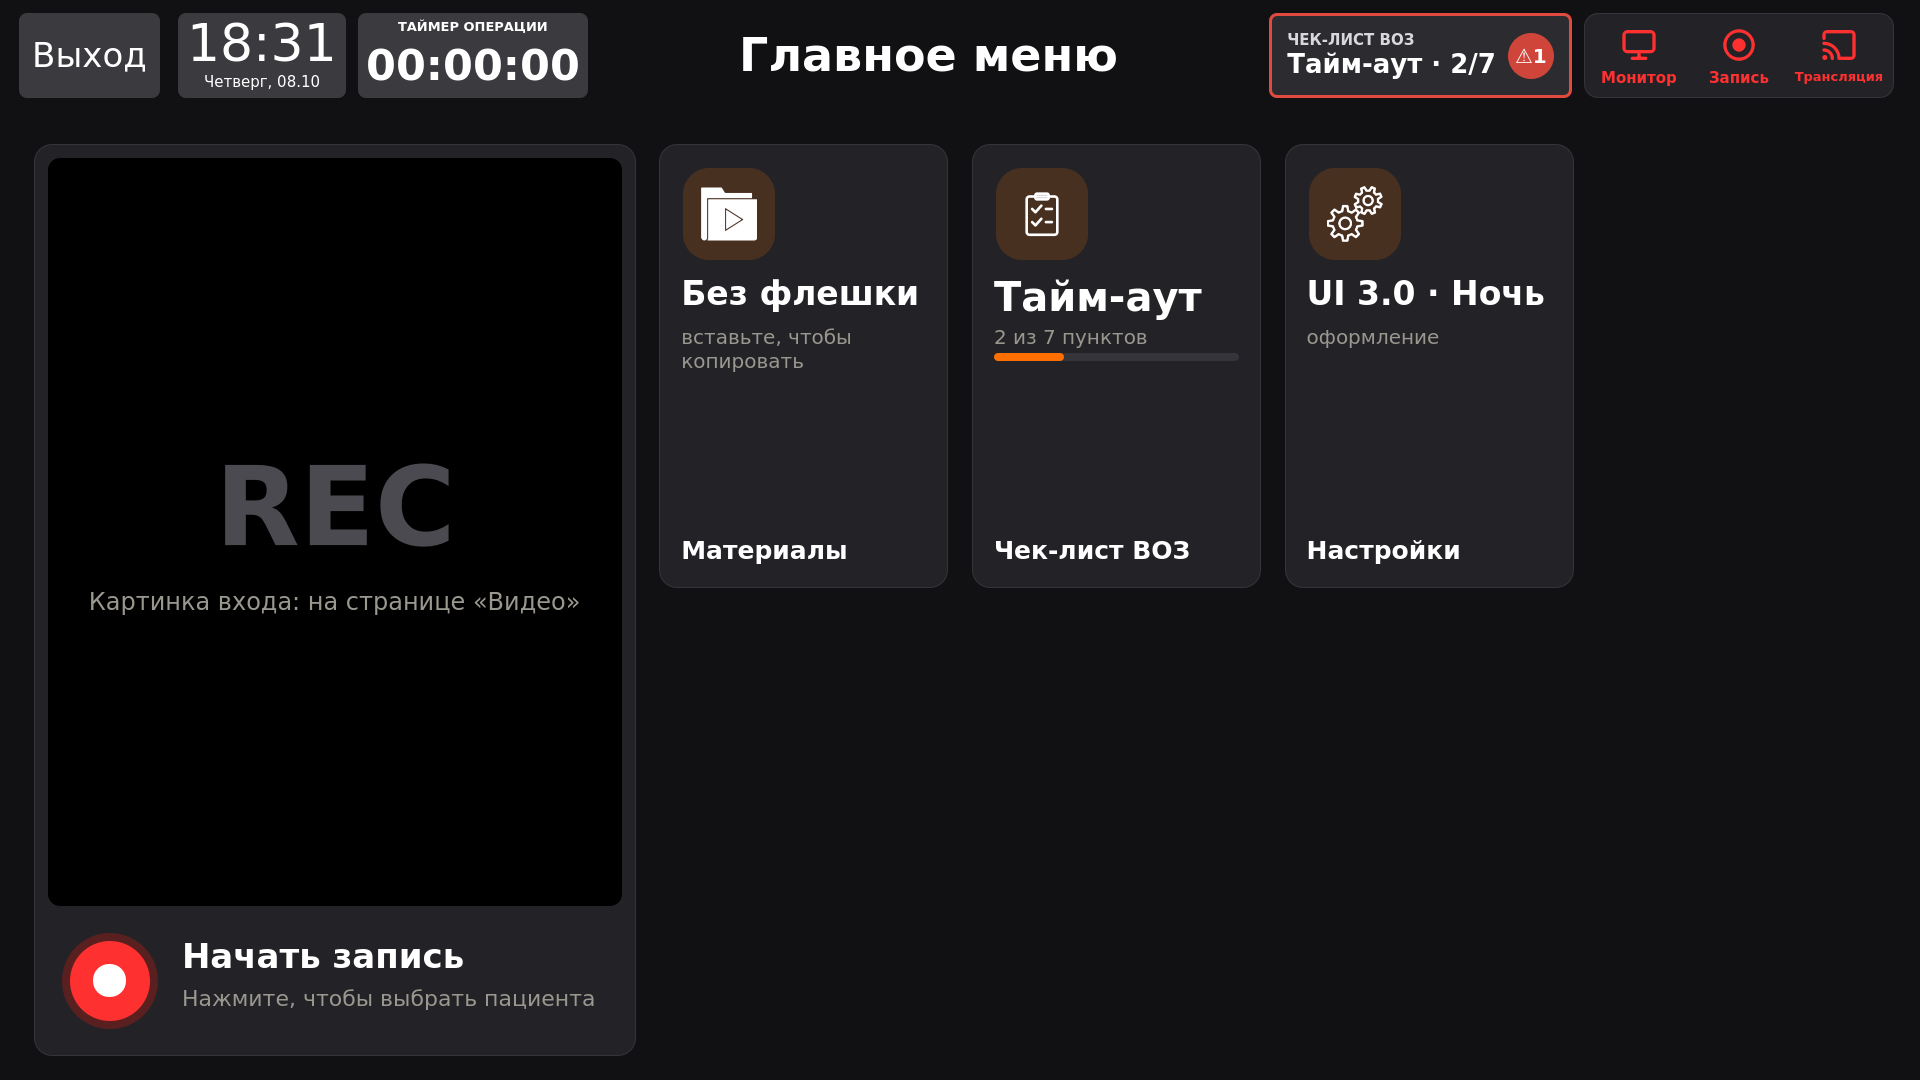Click the 'Тайм-аут' card heading

tap(1097, 297)
